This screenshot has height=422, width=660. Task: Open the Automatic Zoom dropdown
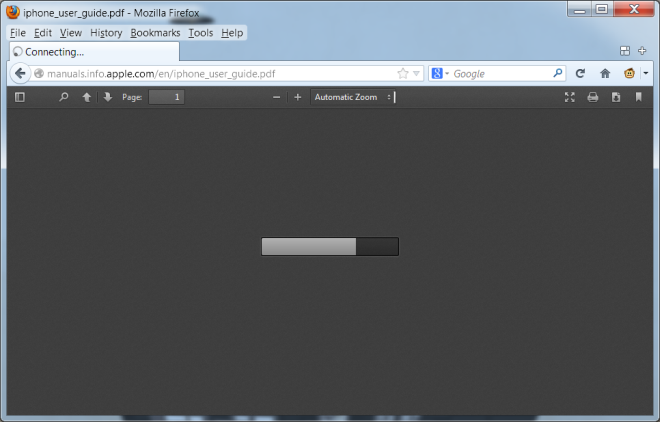click(353, 97)
